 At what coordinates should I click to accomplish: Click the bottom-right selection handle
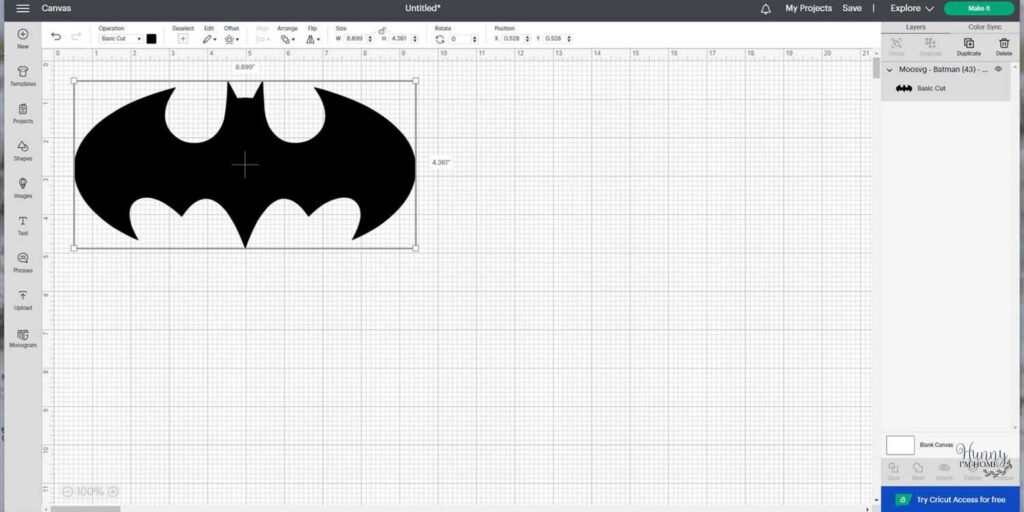416,248
